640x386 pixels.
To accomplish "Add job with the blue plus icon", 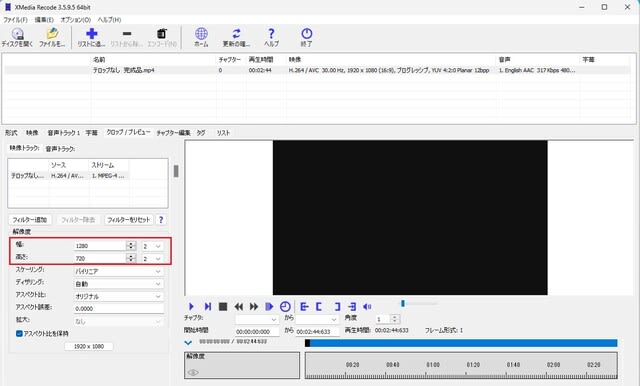I will pos(91,38).
